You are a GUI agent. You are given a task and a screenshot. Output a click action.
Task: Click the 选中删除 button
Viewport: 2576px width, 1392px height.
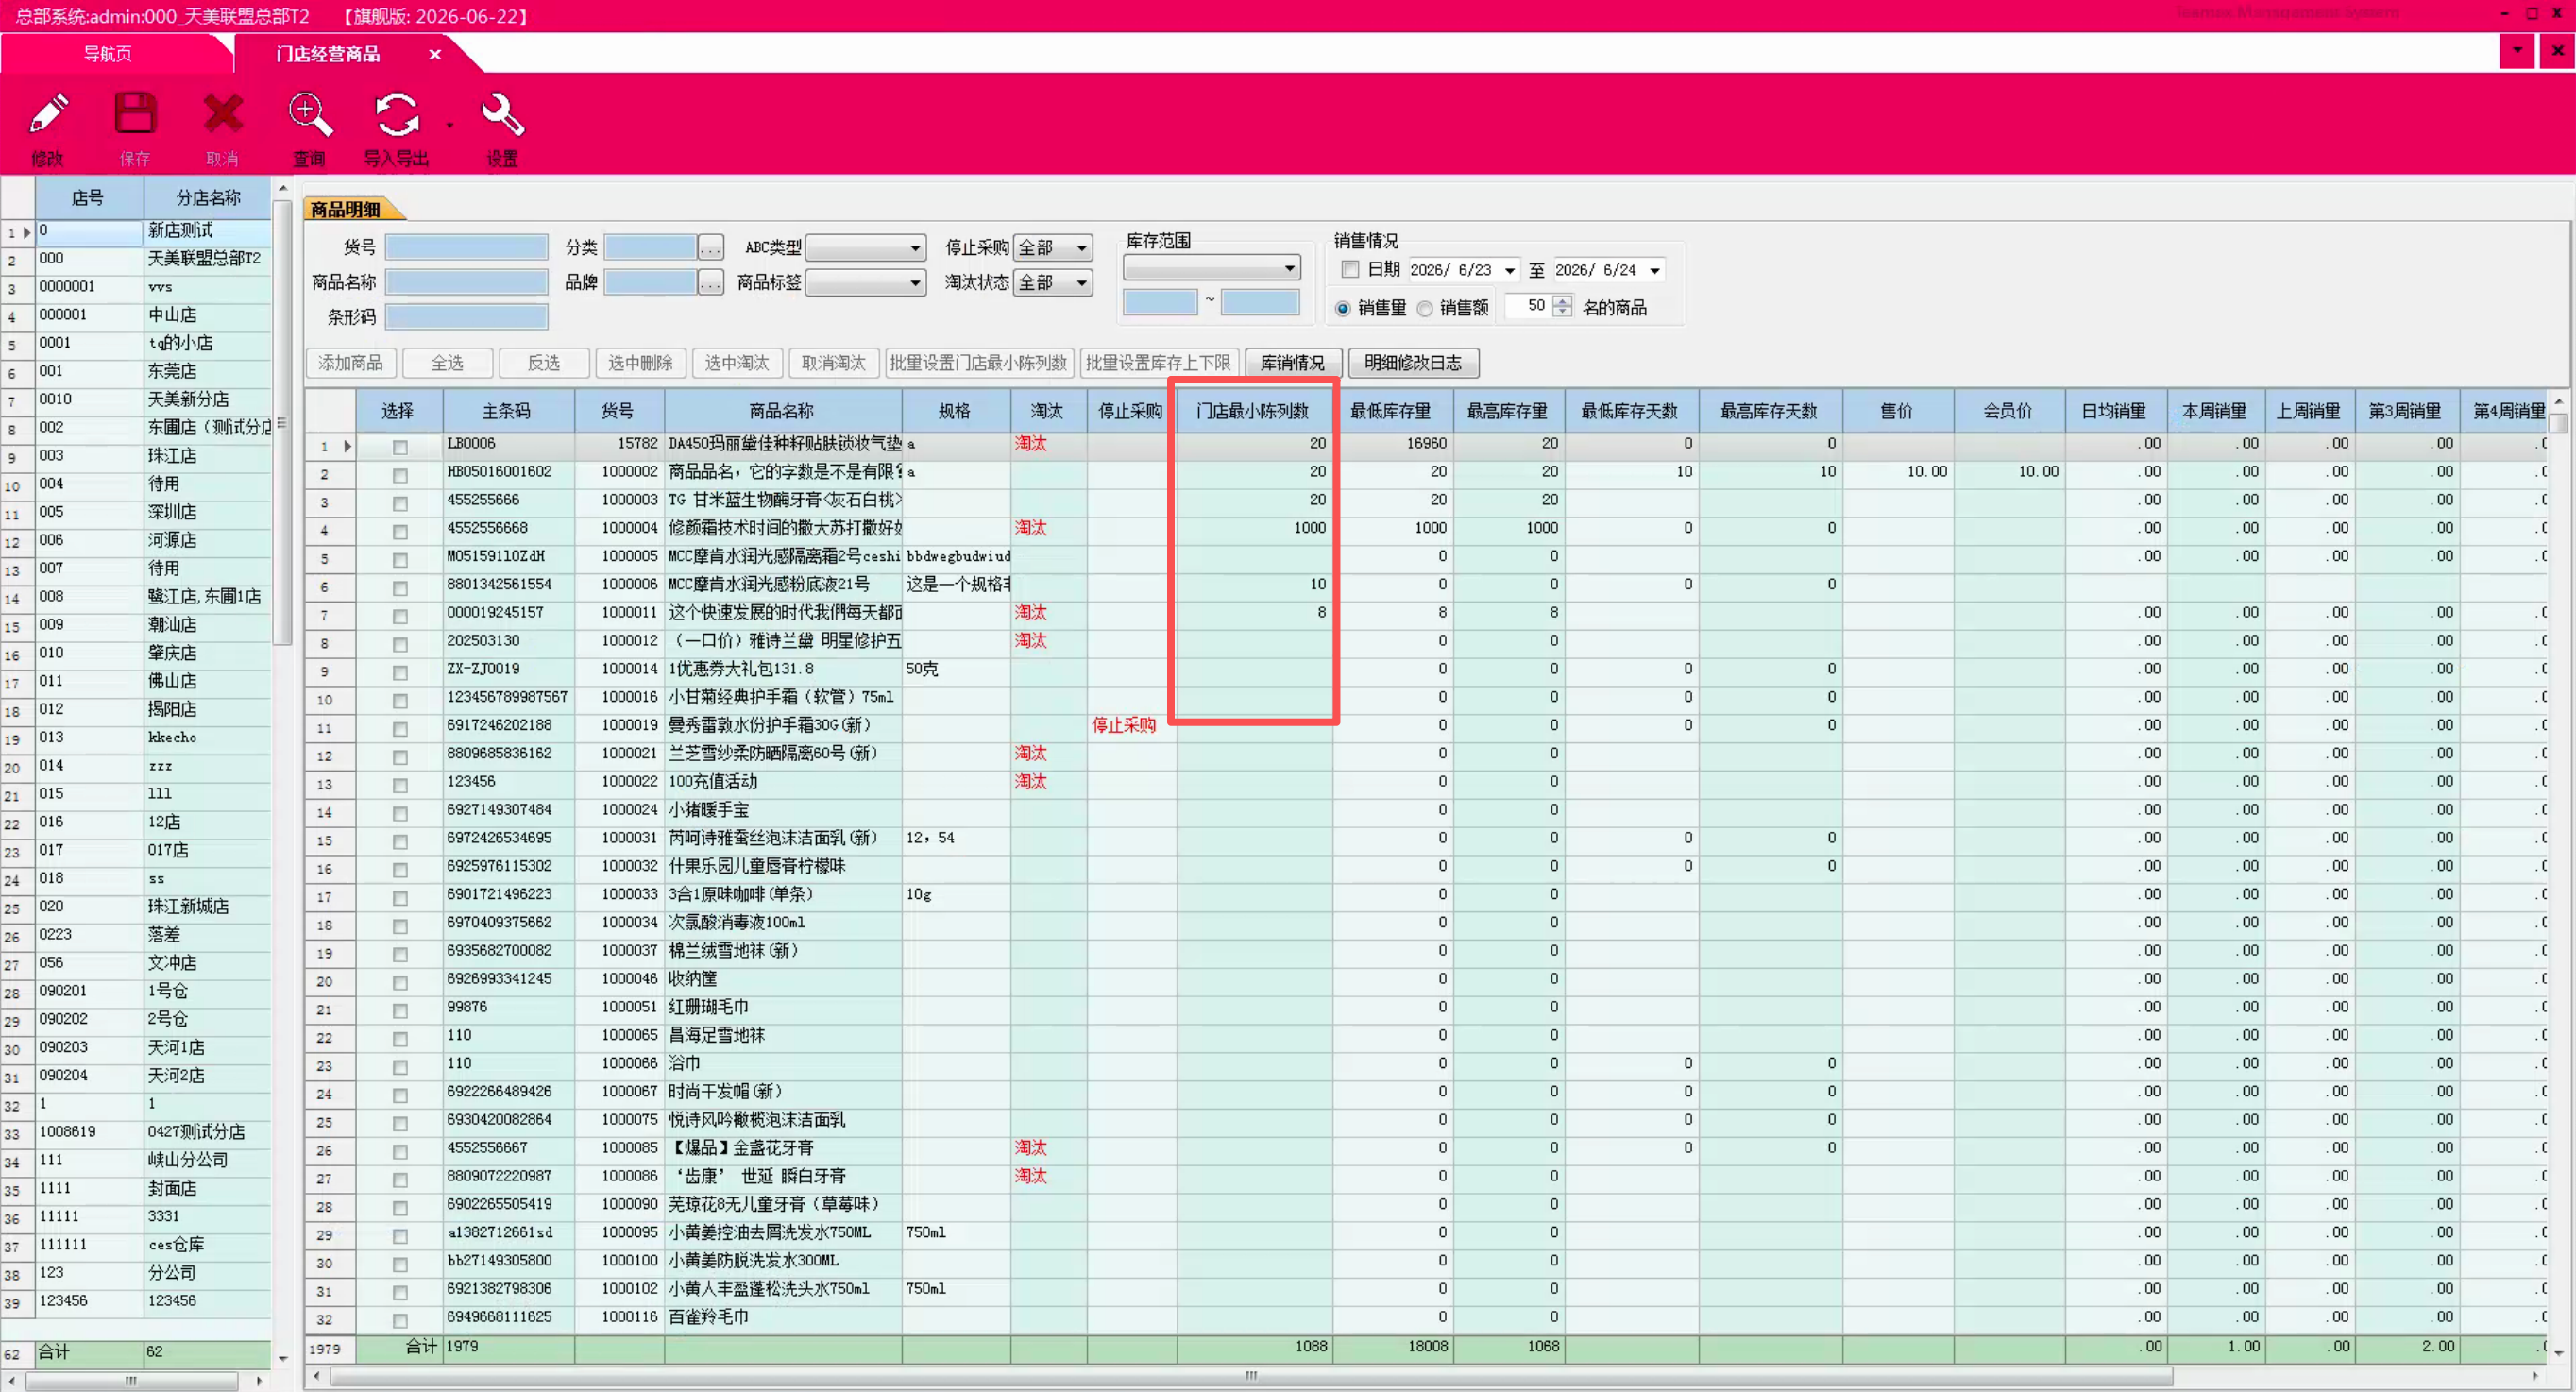(x=640, y=363)
